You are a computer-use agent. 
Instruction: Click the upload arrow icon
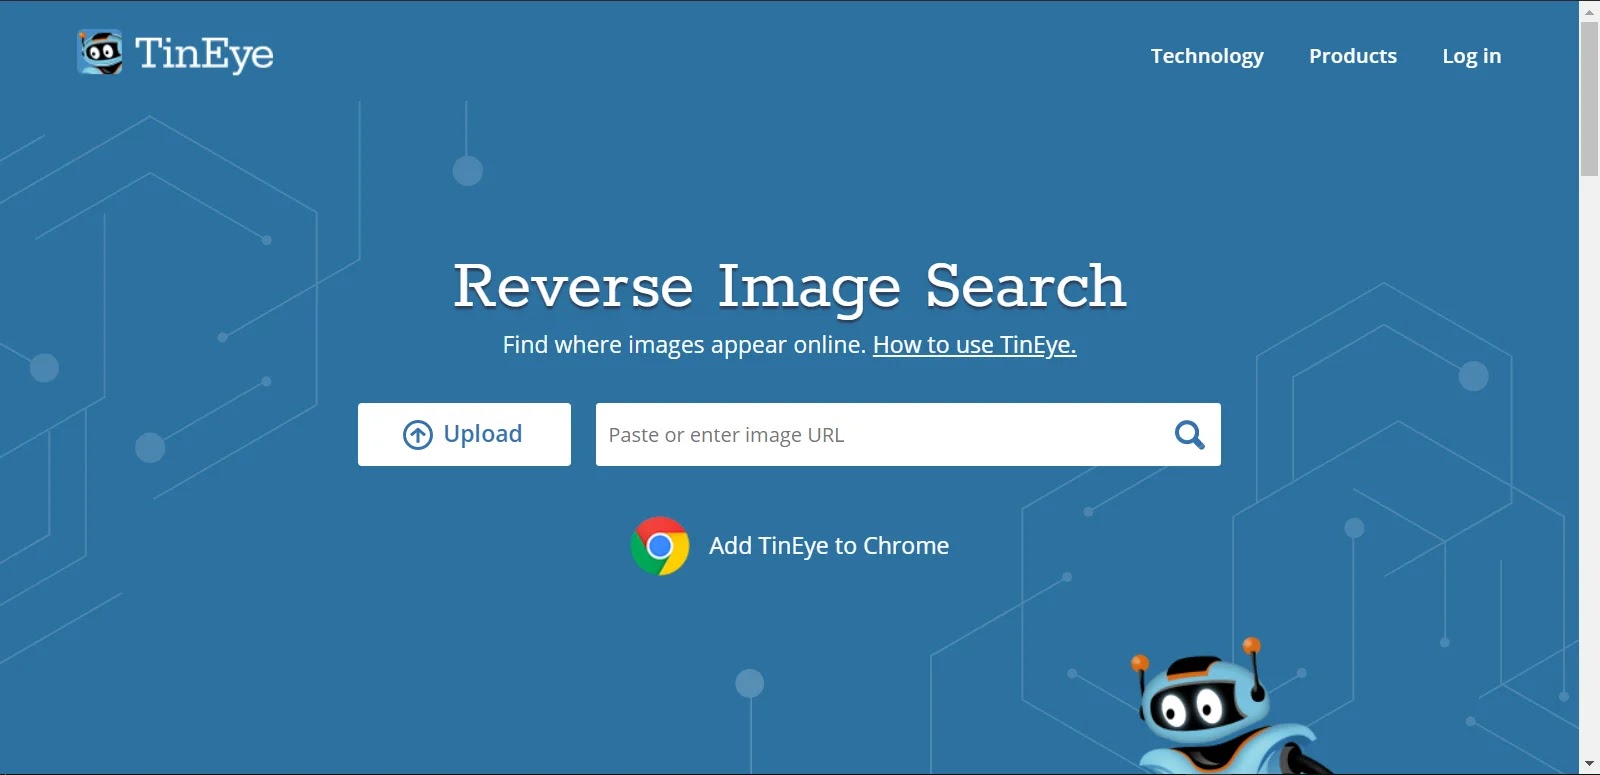pyautogui.click(x=418, y=435)
